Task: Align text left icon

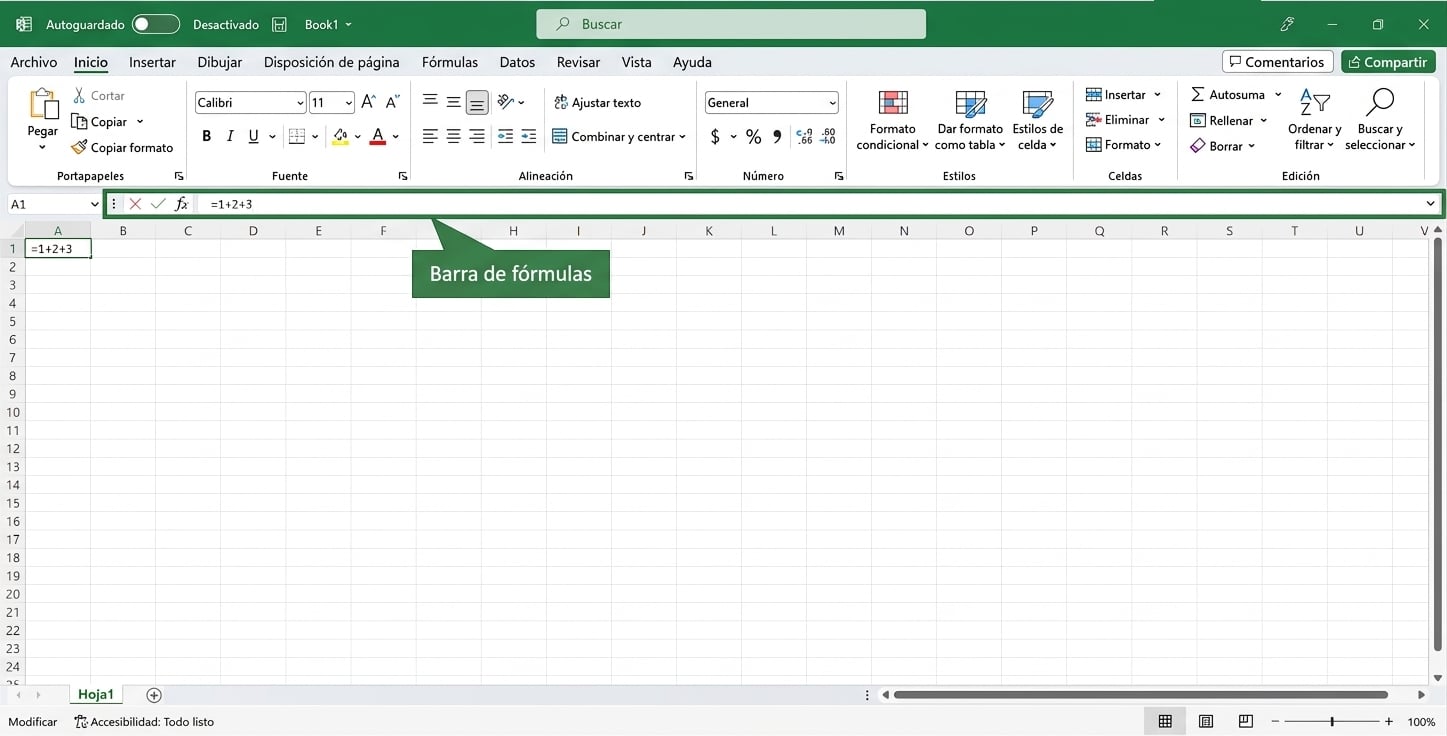Action: pyautogui.click(x=430, y=136)
